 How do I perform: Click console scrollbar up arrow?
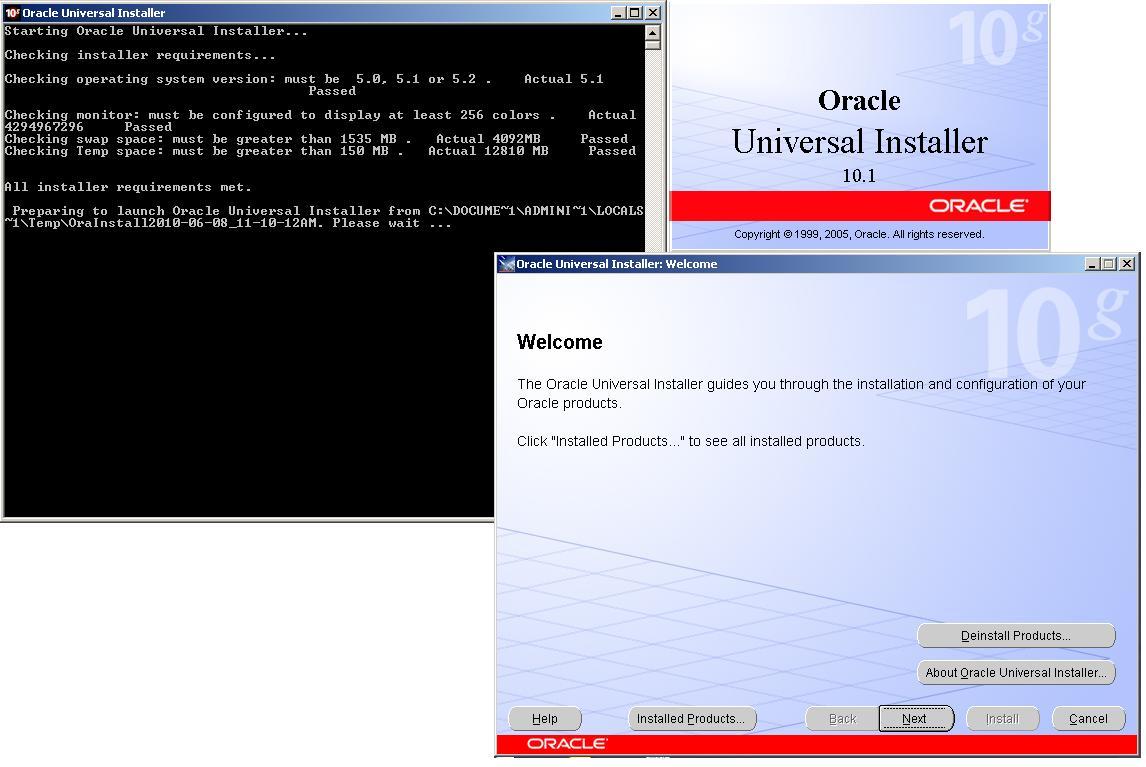tap(653, 32)
